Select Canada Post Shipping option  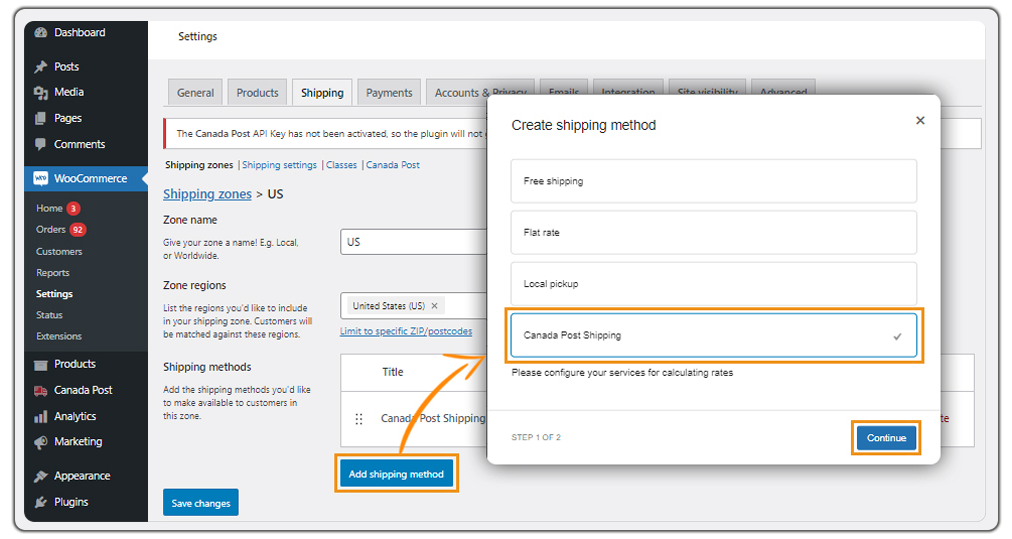pyautogui.click(x=713, y=336)
